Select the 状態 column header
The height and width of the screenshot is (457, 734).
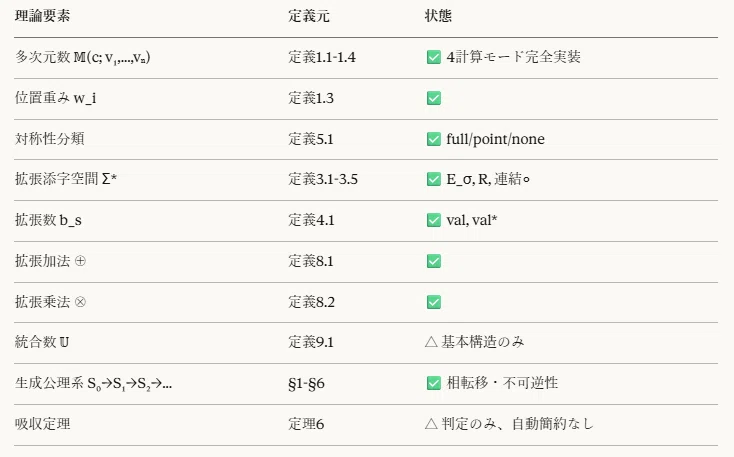pyautogui.click(x=438, y=16)
